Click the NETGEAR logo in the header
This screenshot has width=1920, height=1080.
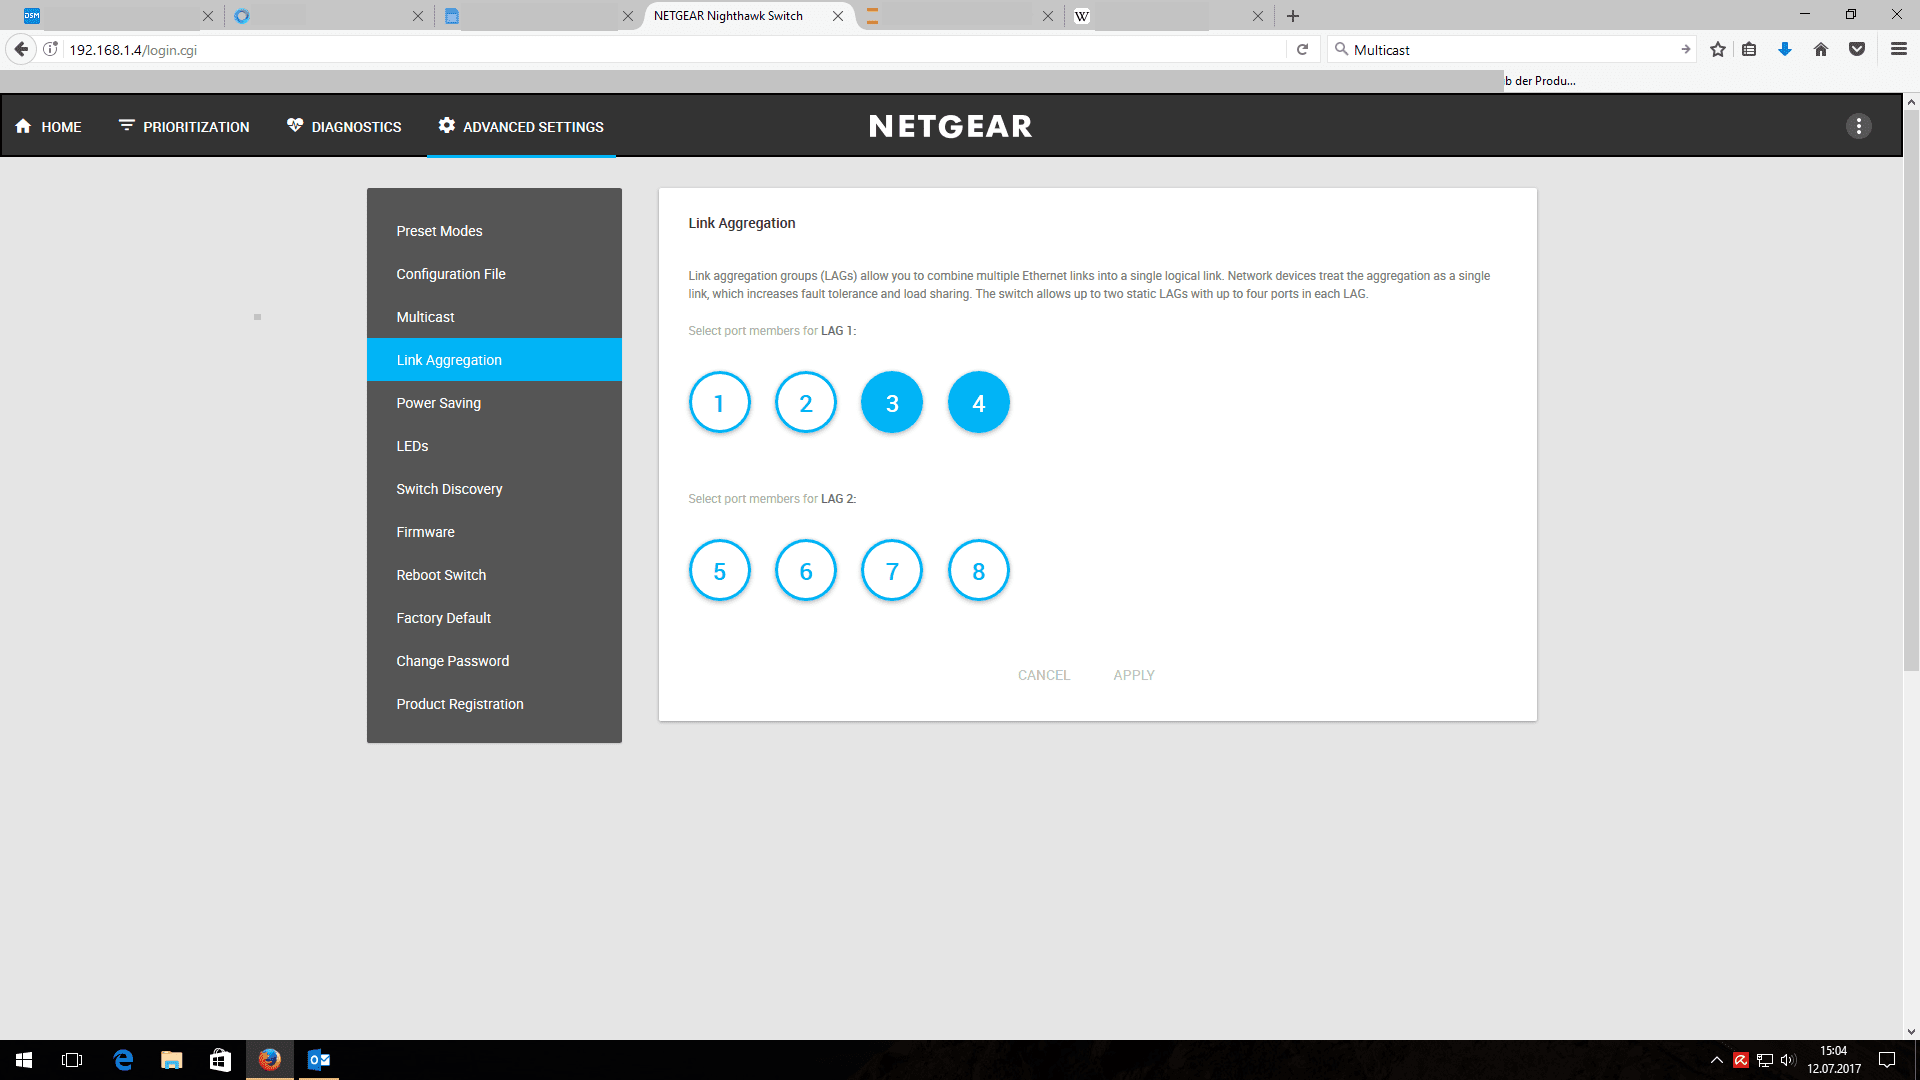point(950,126)
